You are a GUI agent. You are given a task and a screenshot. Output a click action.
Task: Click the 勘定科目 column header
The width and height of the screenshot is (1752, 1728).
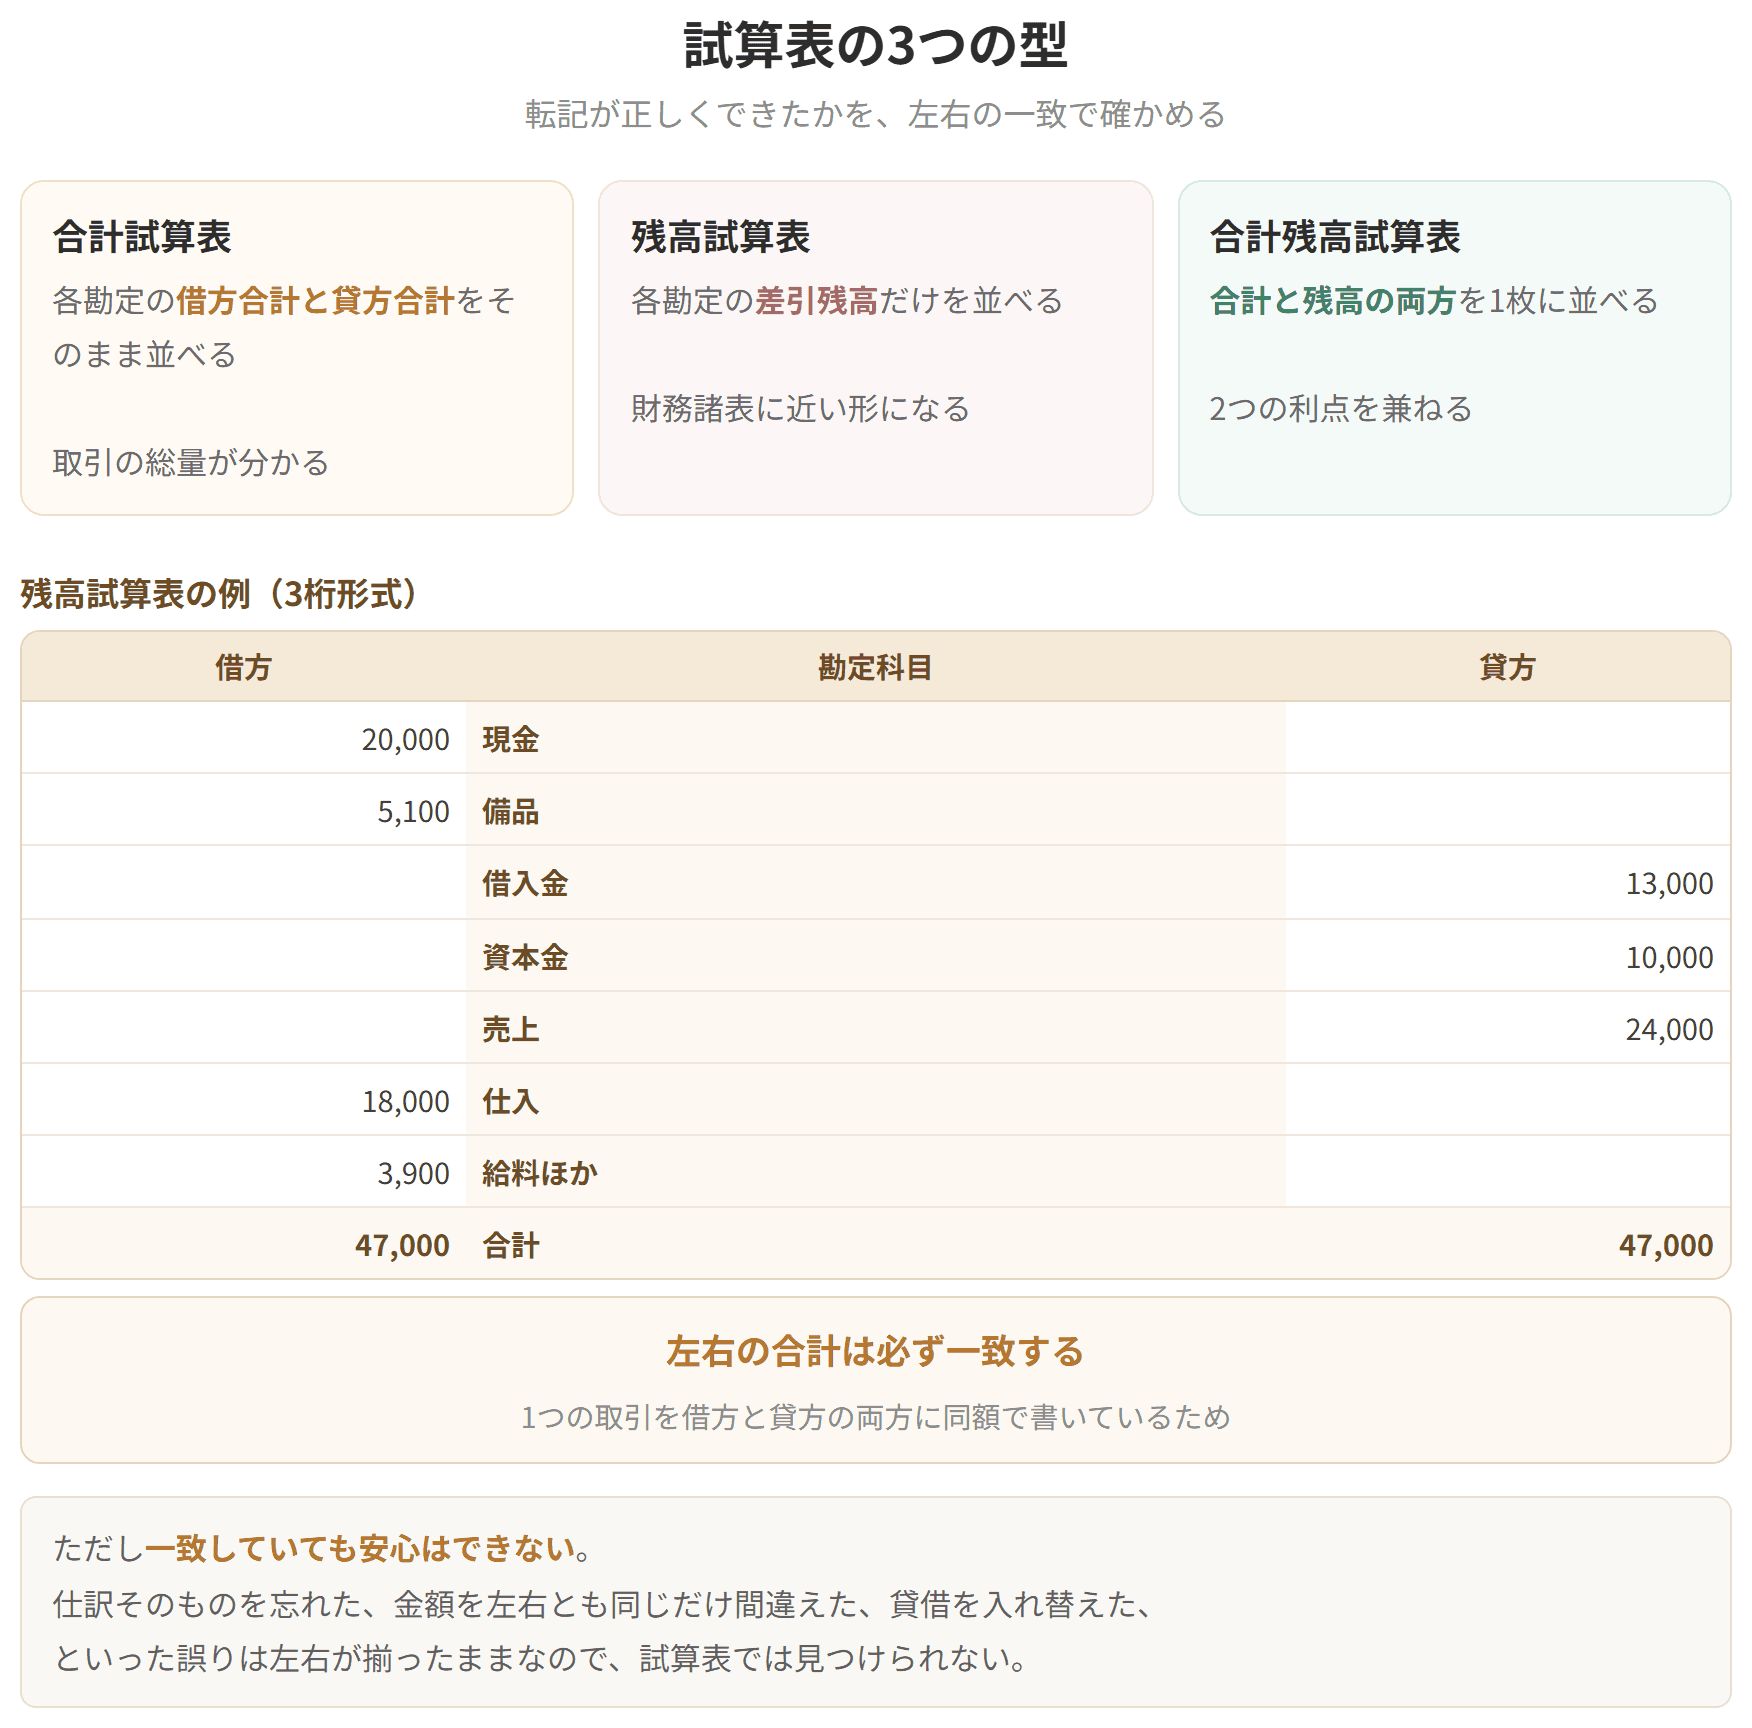pos(876,667)
